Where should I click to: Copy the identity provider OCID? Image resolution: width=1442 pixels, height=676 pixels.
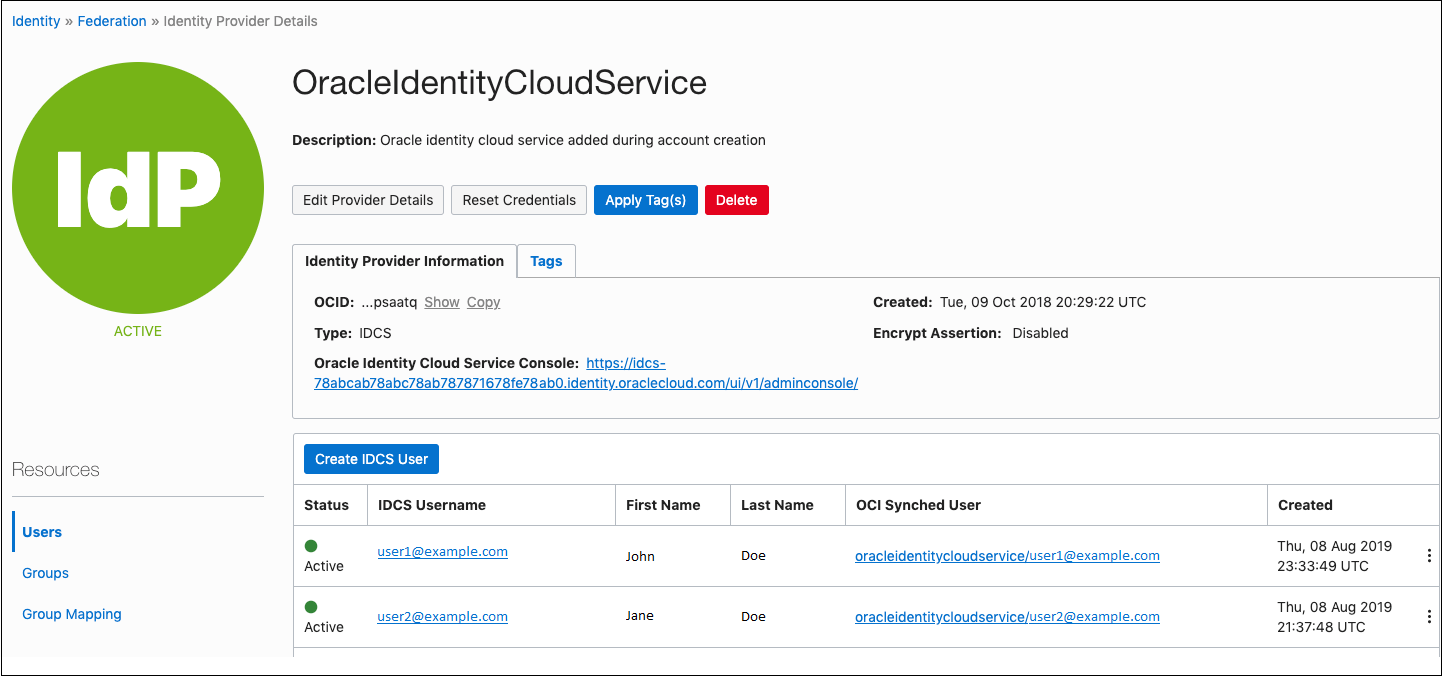click(x=483, y=301)
